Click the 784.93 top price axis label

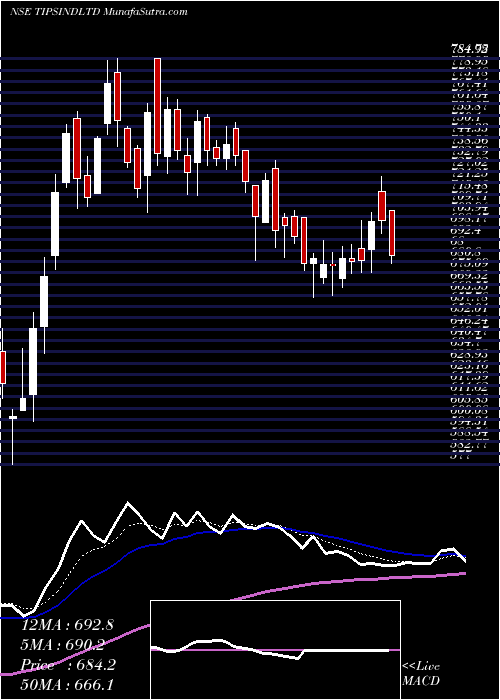coord(469,47)
